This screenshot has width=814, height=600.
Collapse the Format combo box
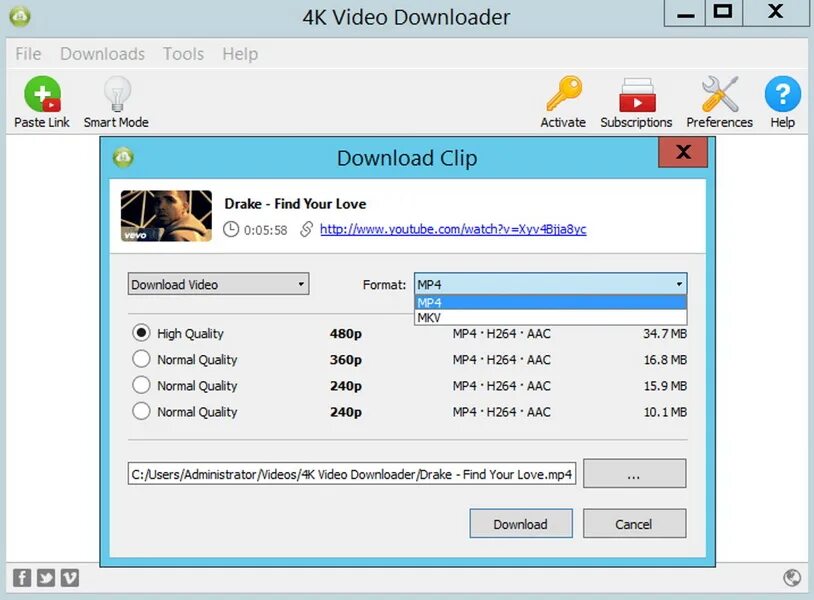tap(550, 284)
